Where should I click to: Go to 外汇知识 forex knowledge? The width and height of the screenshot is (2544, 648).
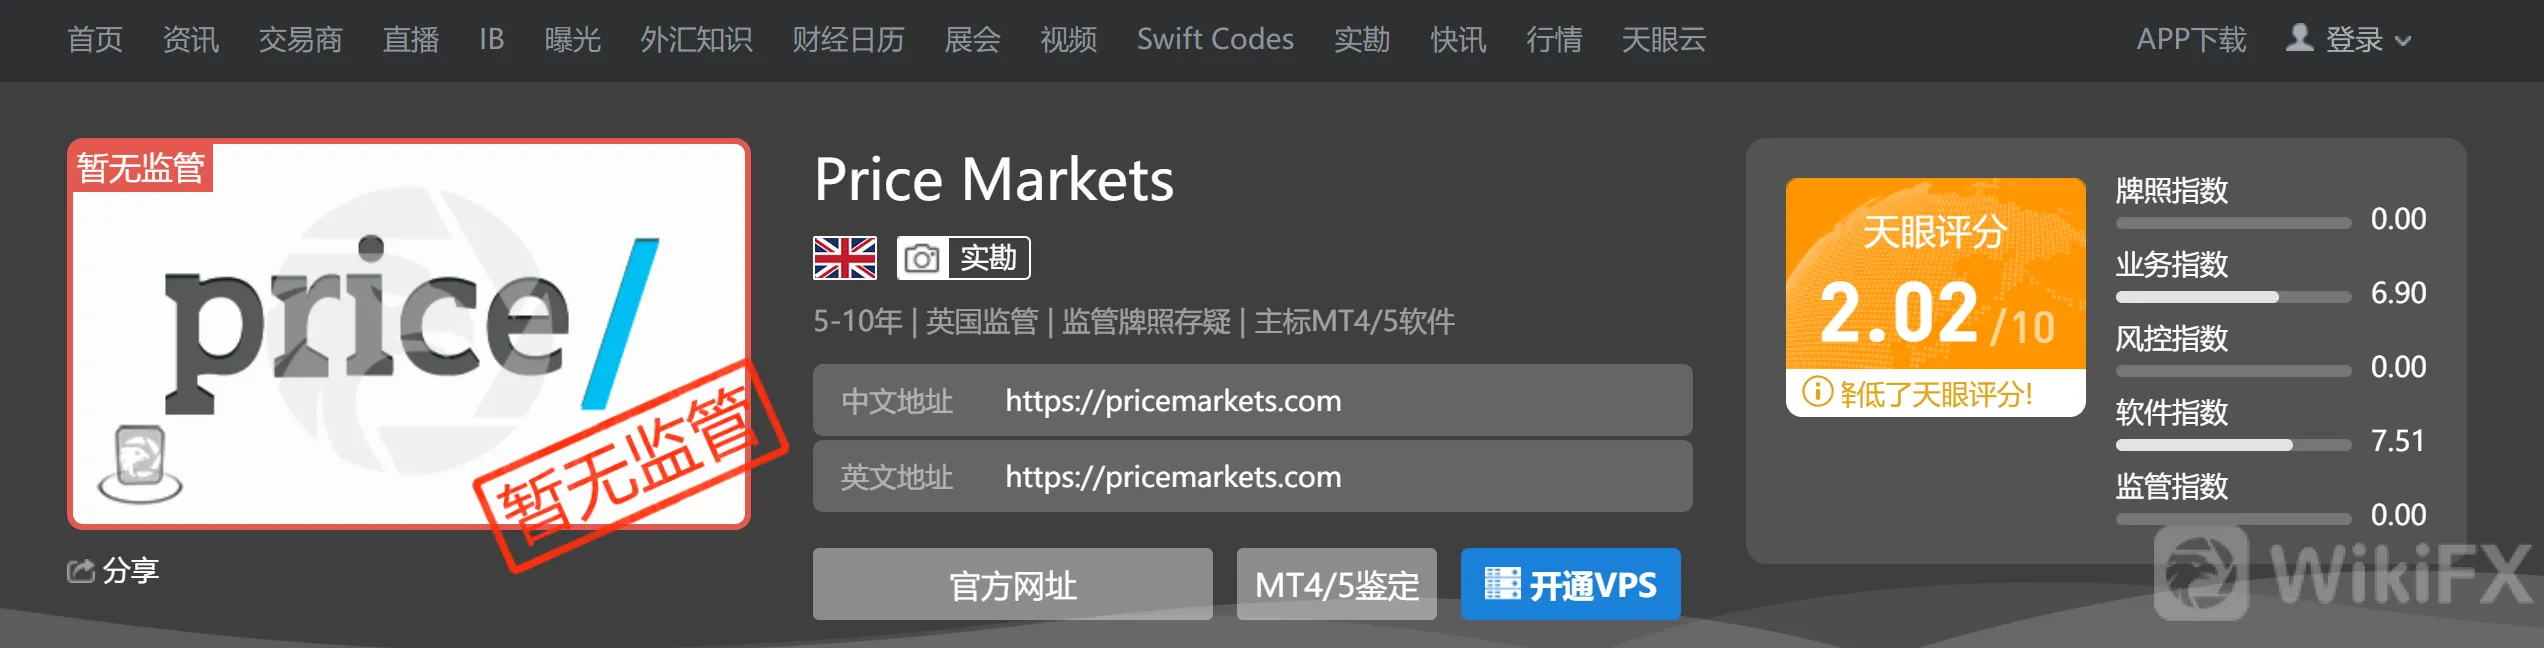pyautogui.click(x=697, y=40)
